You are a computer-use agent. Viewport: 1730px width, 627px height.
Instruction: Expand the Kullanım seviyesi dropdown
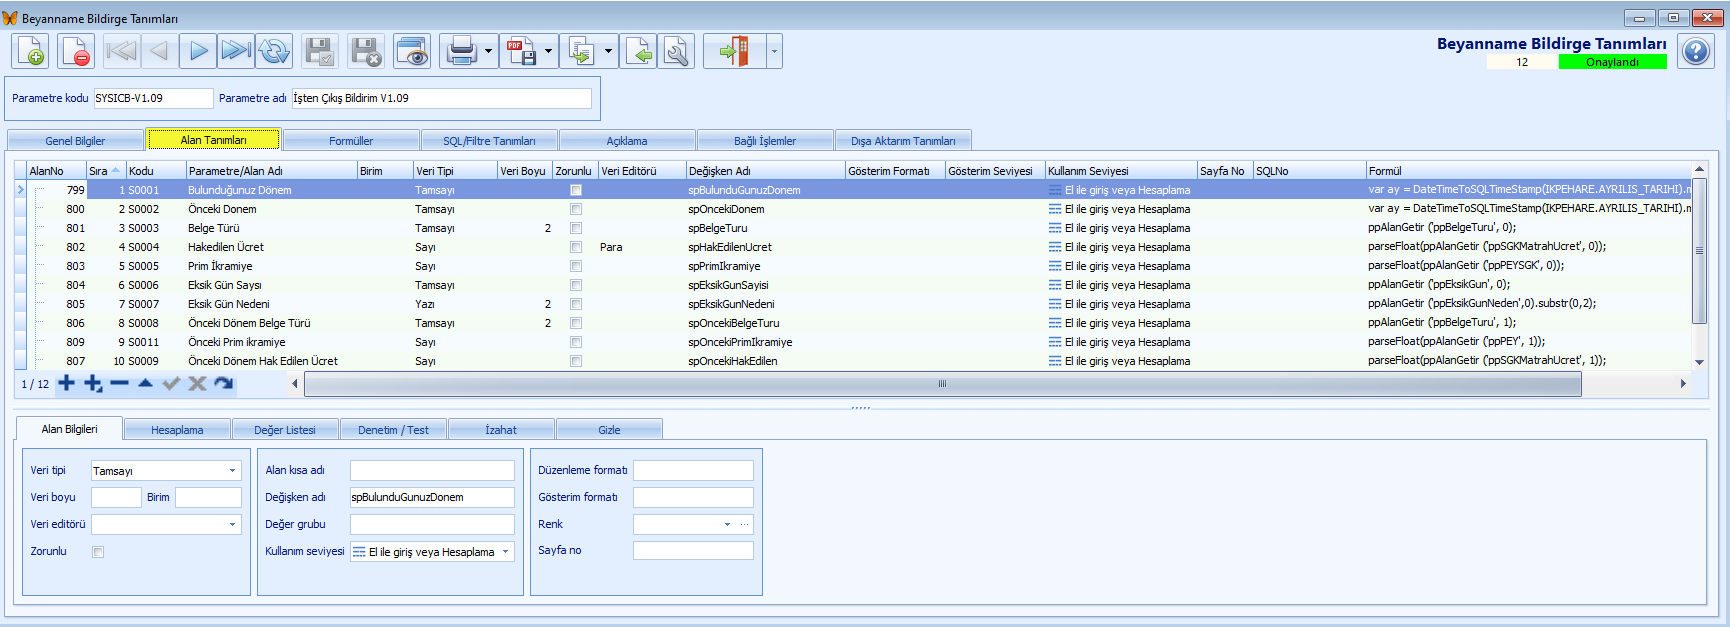click(505, 552)
